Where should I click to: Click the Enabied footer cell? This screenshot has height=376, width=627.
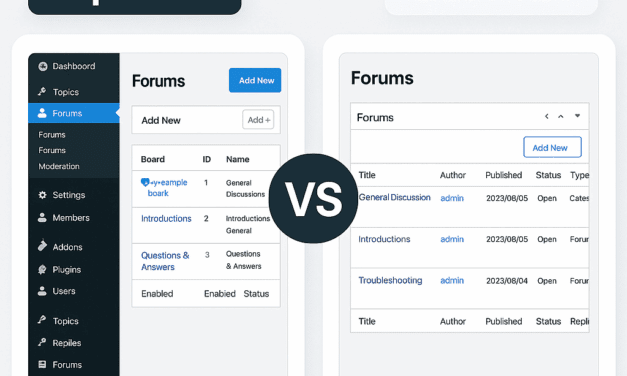[220, 294]
